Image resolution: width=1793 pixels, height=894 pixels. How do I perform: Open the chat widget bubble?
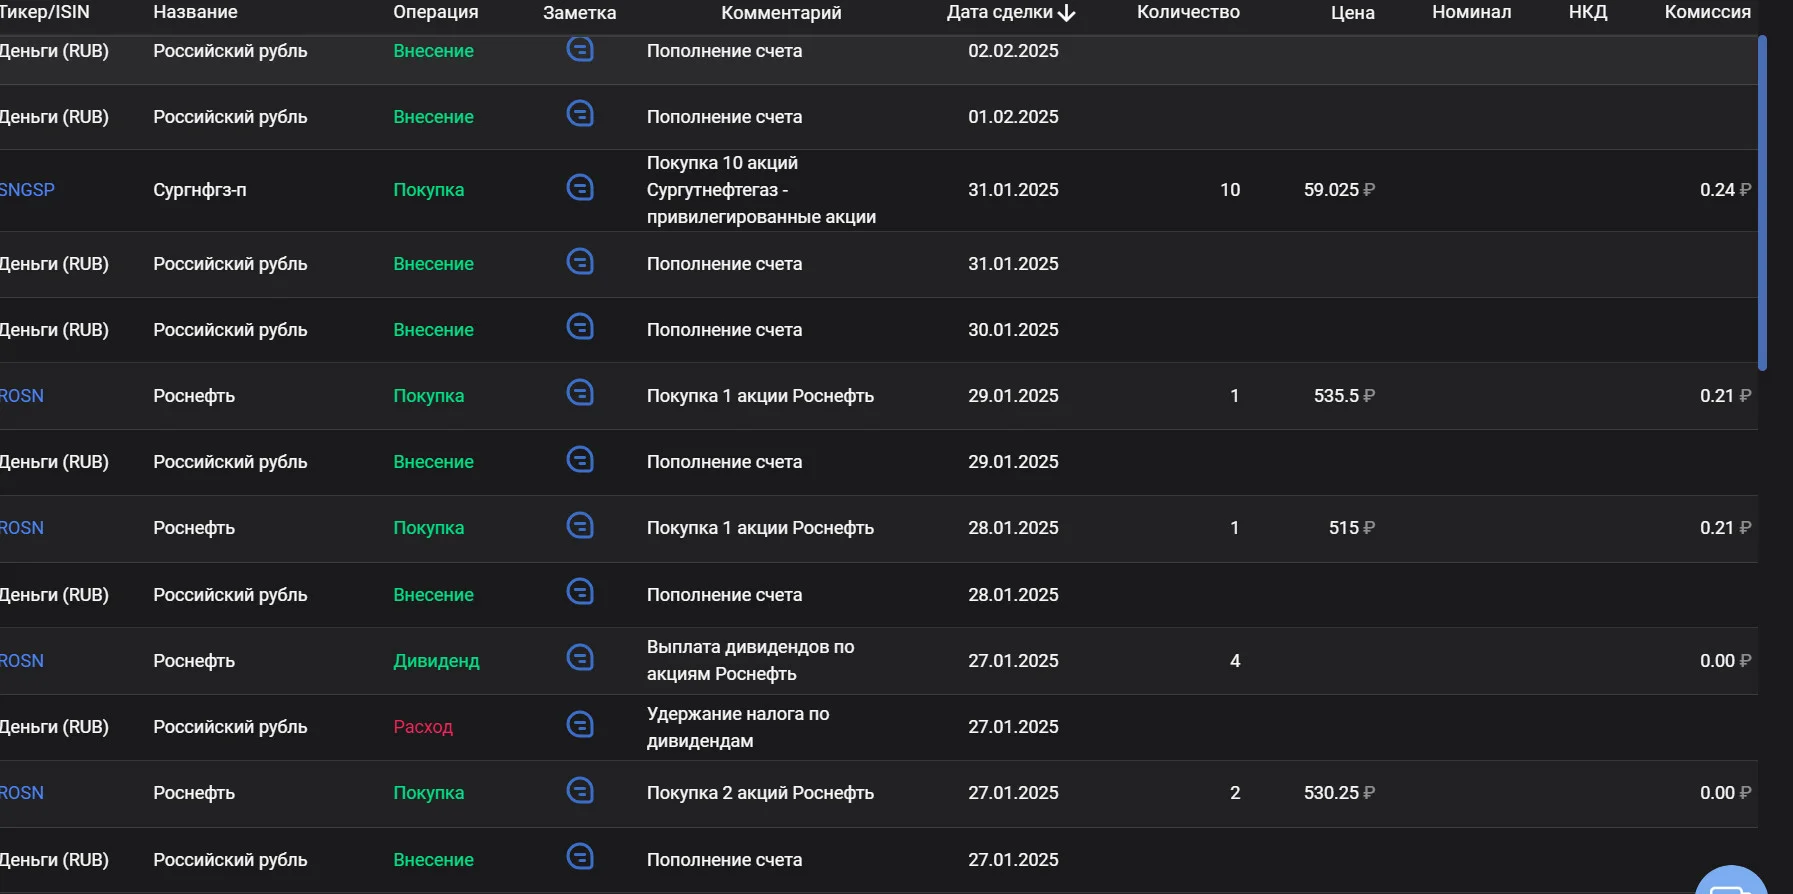click(x=1731, y=882)
